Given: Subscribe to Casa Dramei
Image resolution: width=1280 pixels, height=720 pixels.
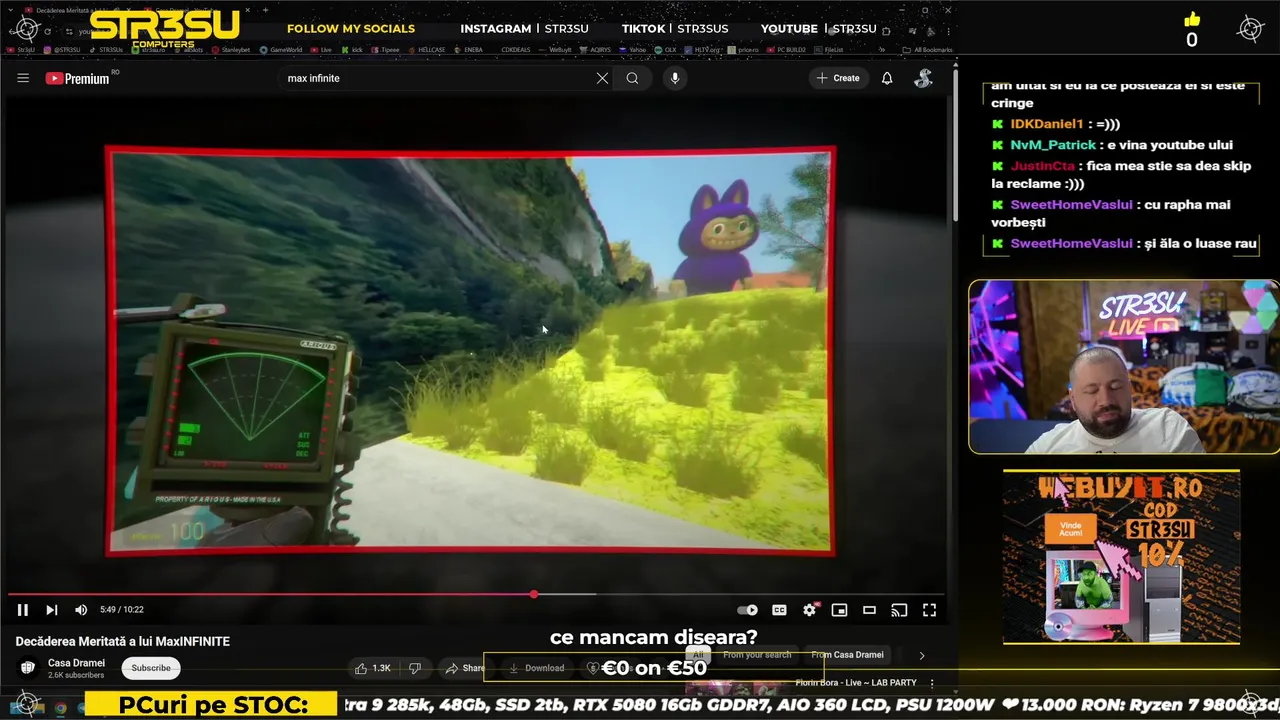Looking at the screenshot, I should pos(151,668).
